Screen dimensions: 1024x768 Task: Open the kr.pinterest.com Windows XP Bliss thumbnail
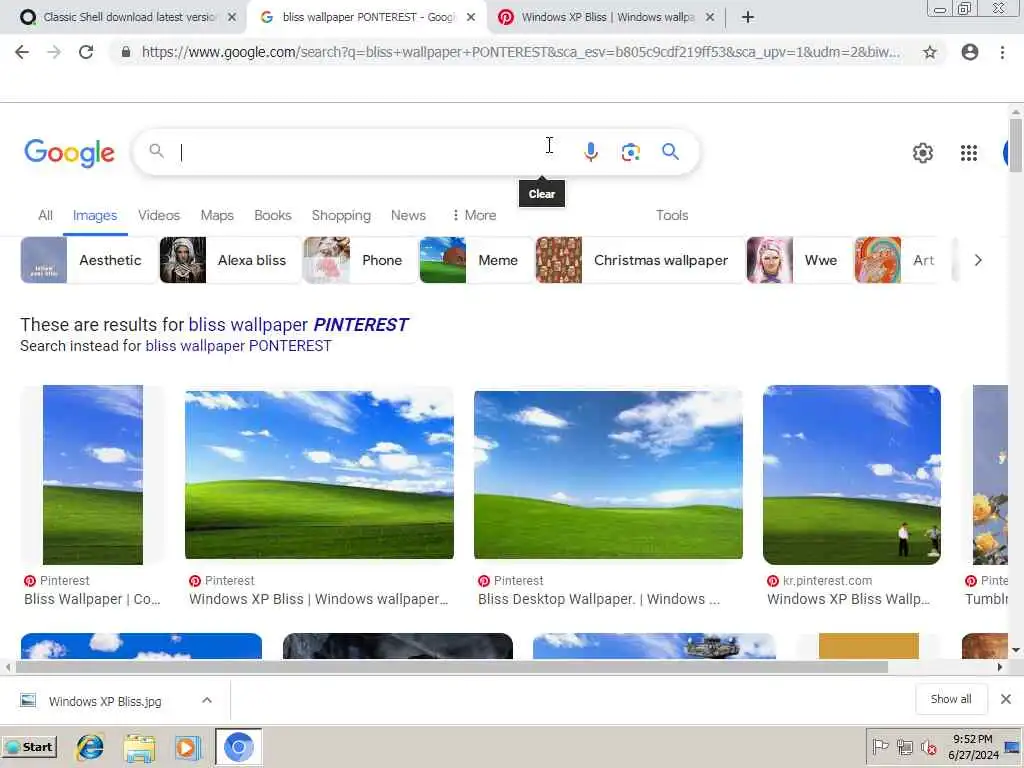pyautogui.click(x=852, y=475)
